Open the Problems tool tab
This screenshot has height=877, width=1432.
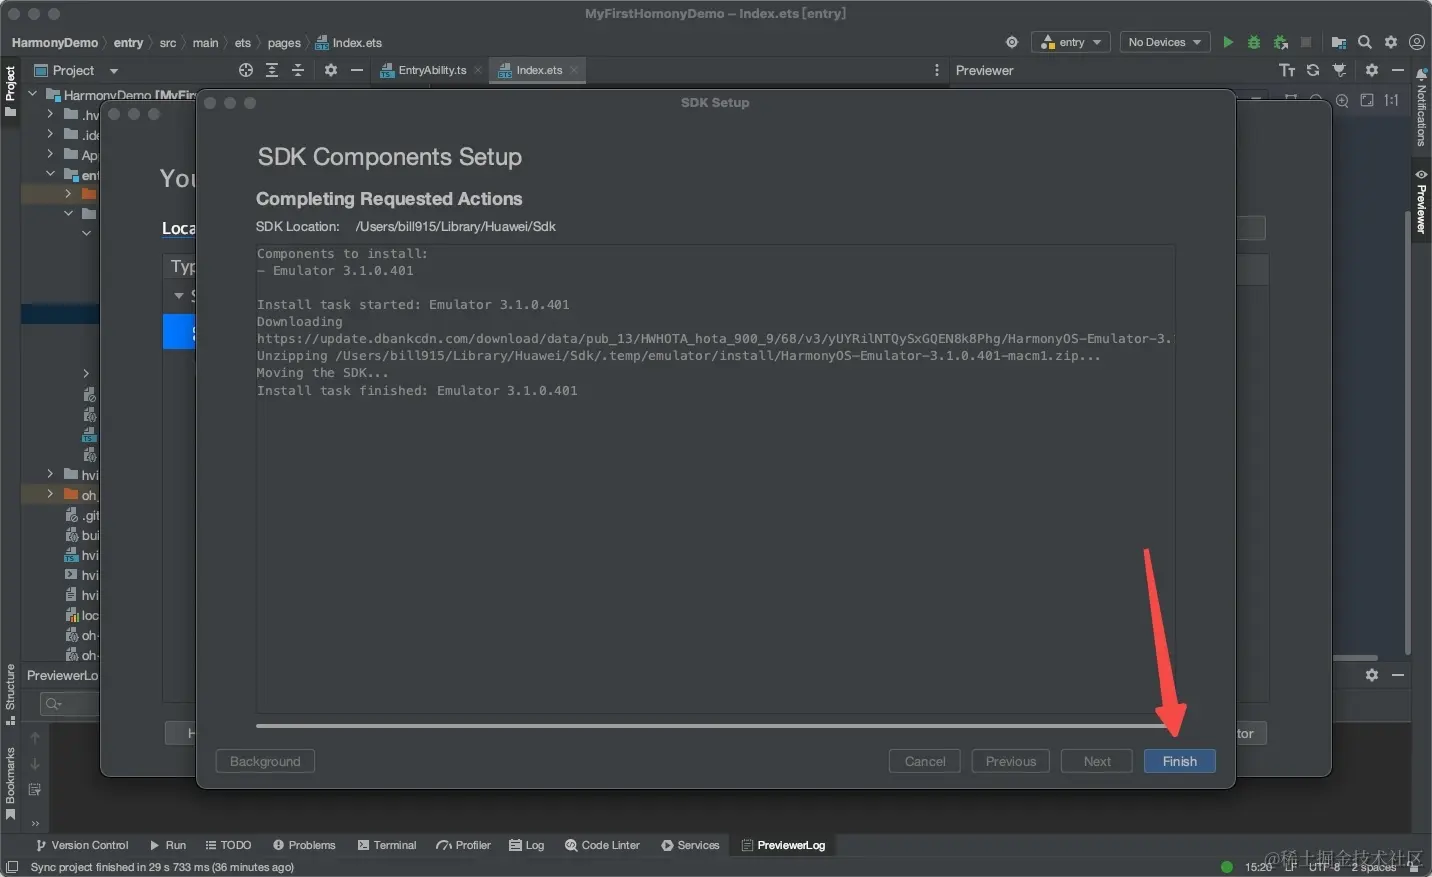click(x=304, y=845)
